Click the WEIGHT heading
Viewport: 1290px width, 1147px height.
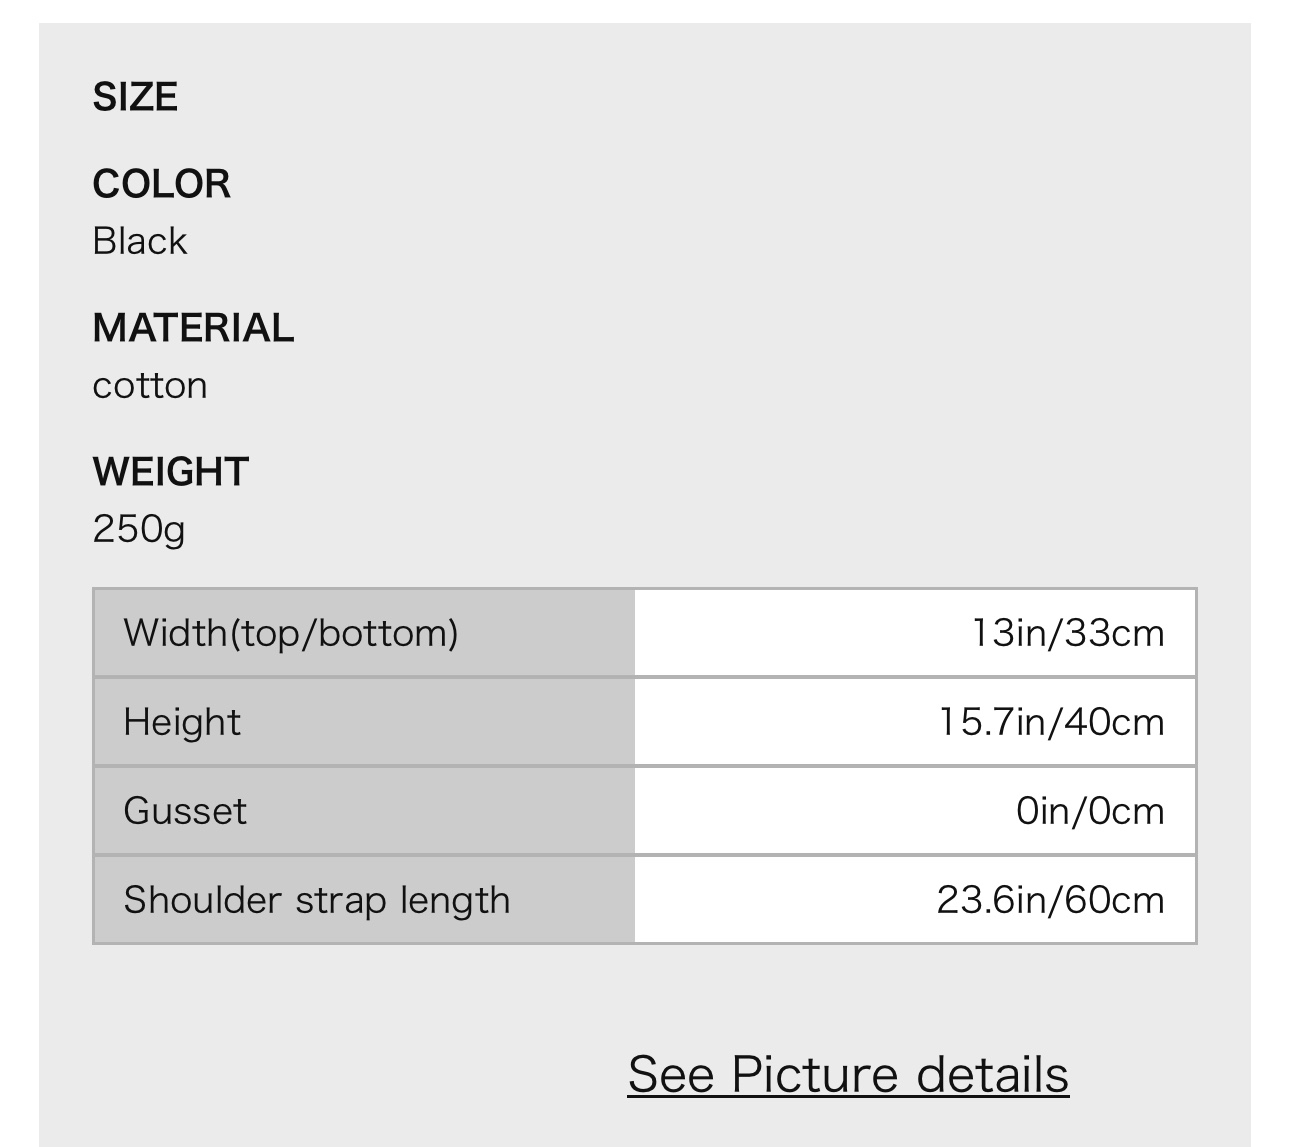click(x=169, y=470)
